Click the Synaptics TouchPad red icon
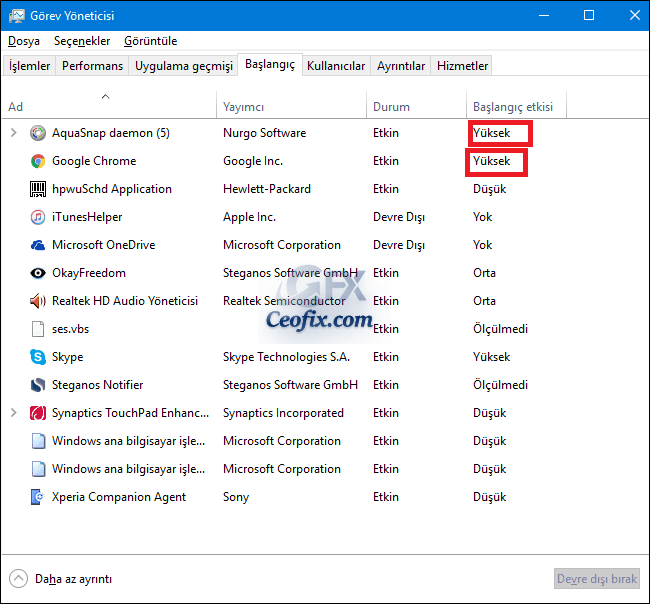 pos(38,413)
